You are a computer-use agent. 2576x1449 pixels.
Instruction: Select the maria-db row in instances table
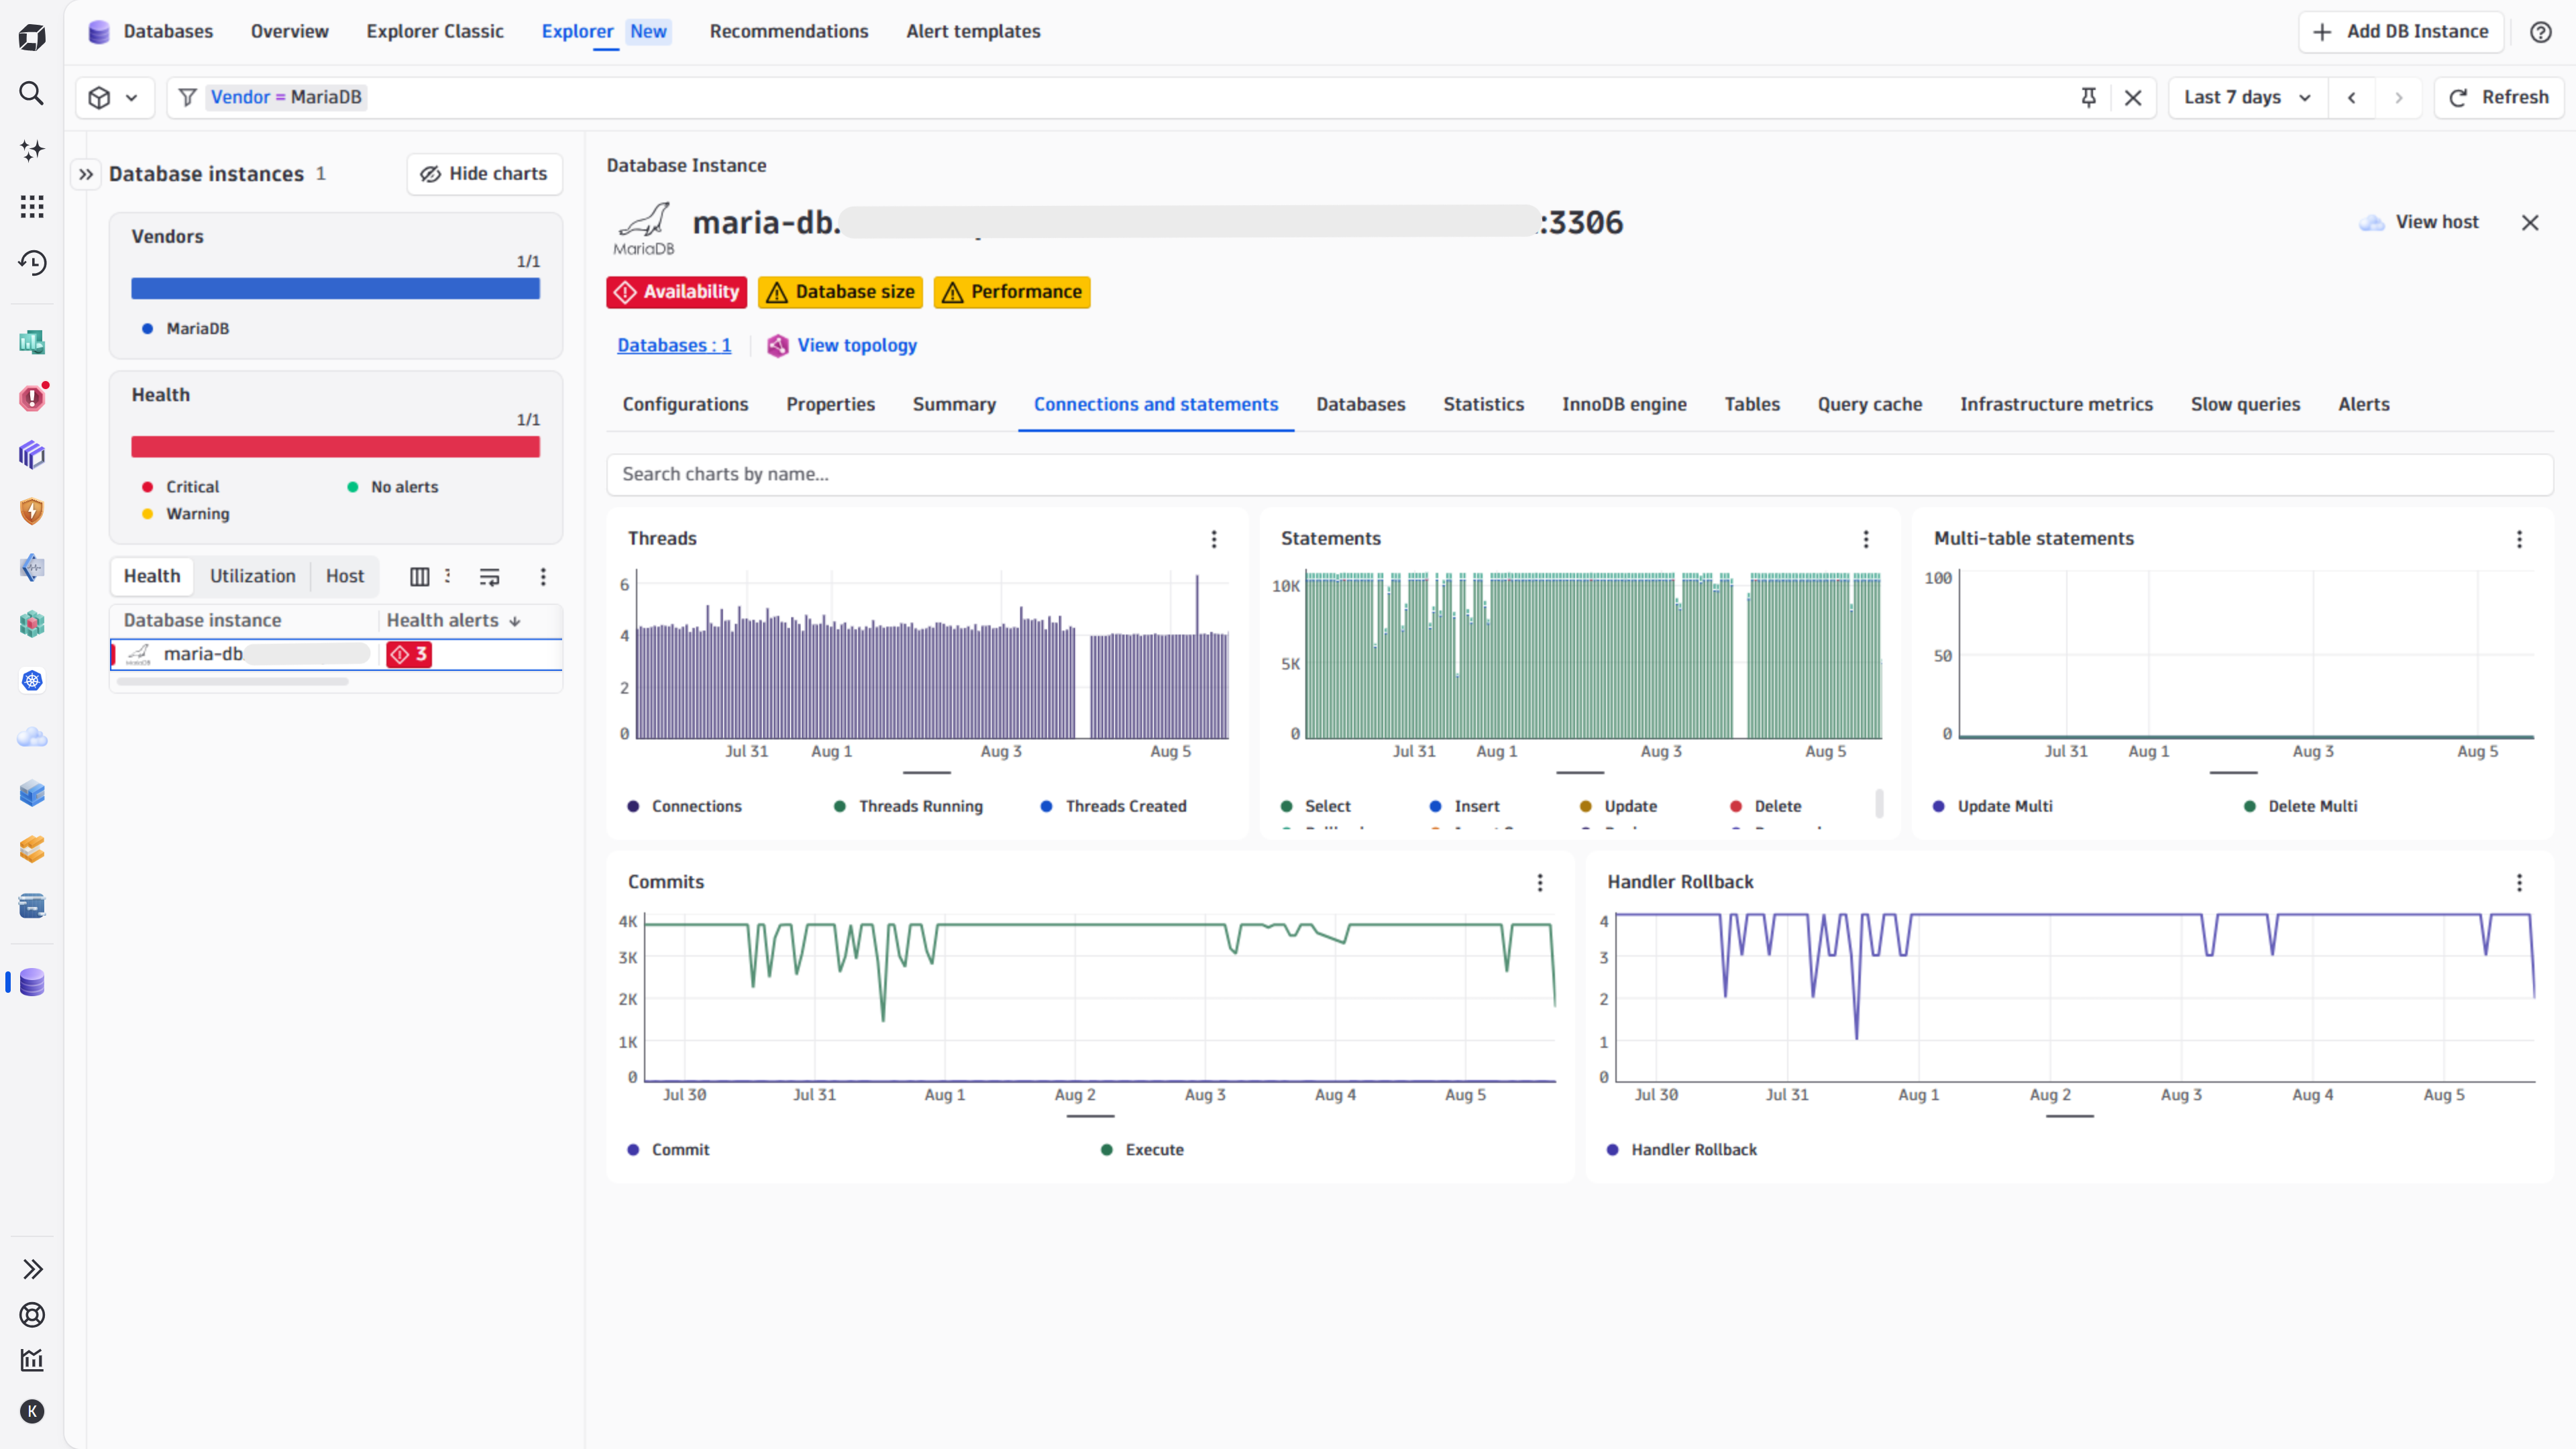pyautogui.click(x=336, y=654)
